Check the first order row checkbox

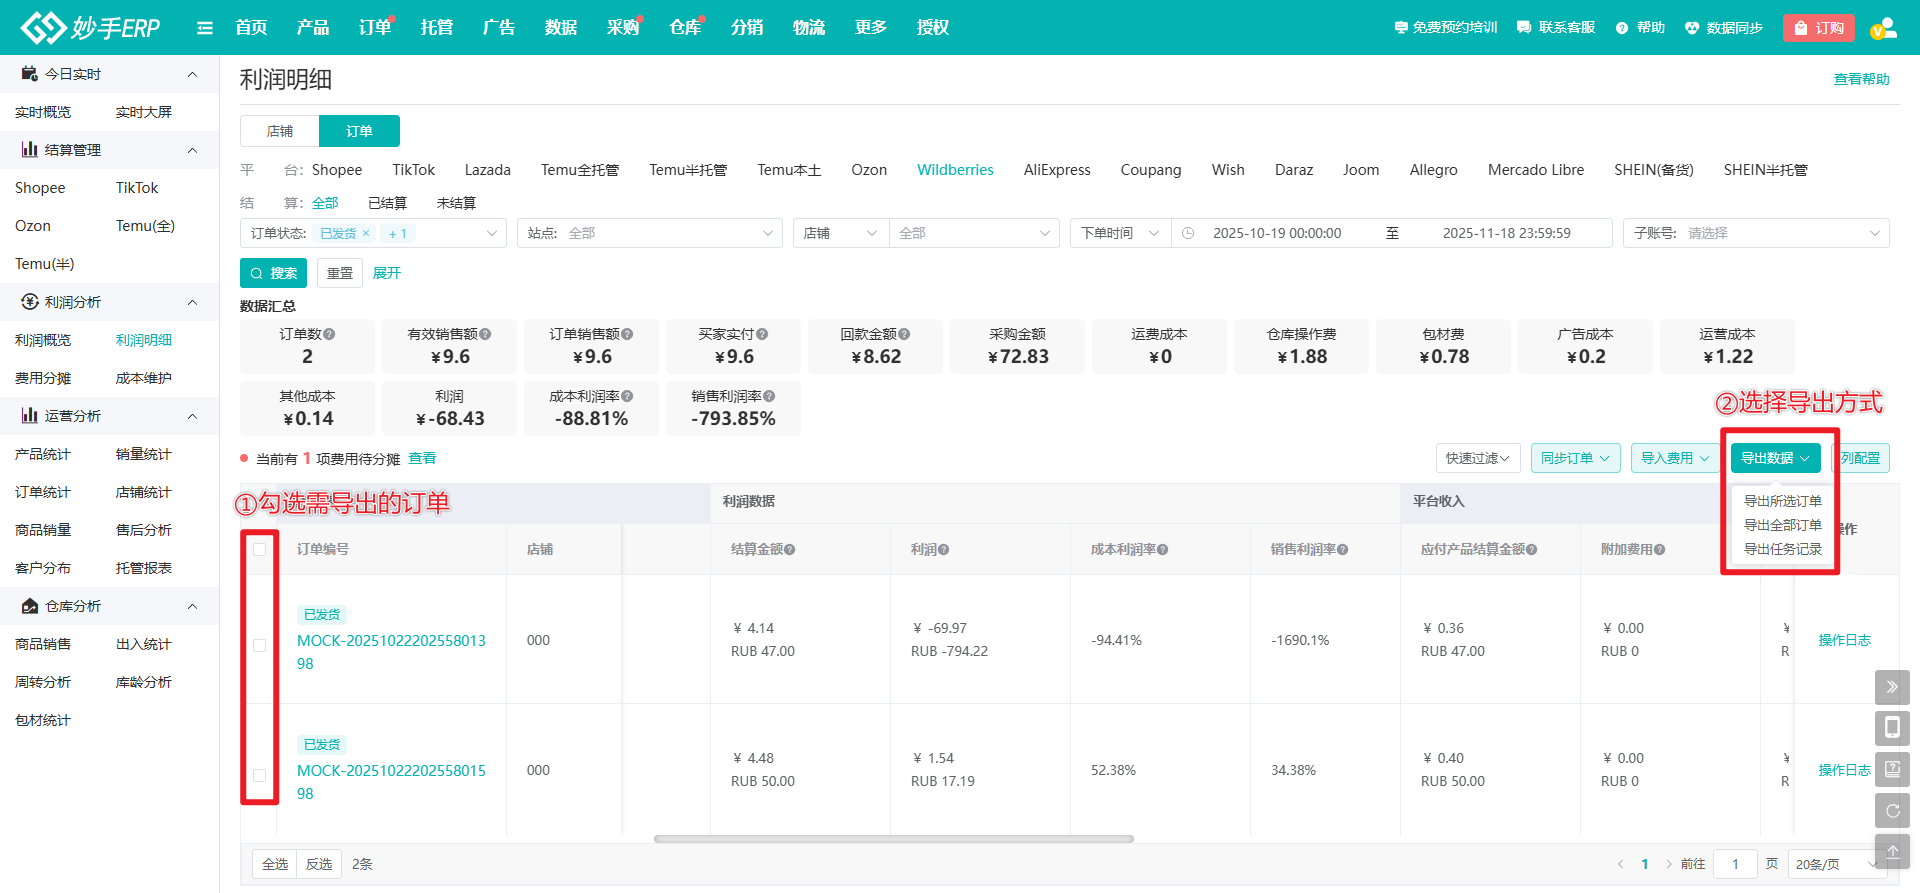pyautogui.click(x=260, y=645)
